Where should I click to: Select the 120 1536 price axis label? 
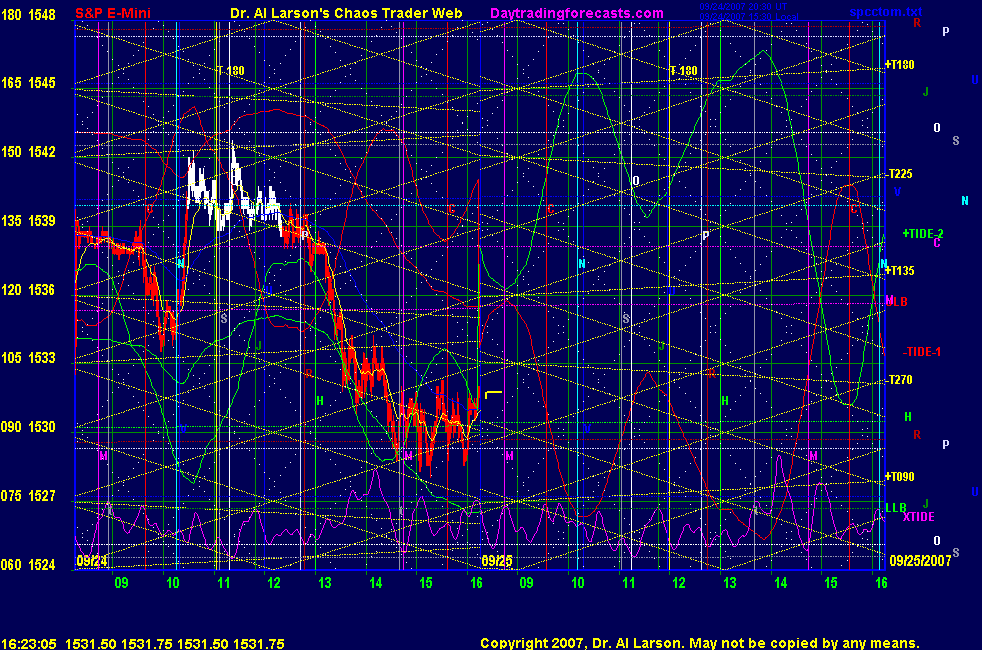(x=28, y=289)
